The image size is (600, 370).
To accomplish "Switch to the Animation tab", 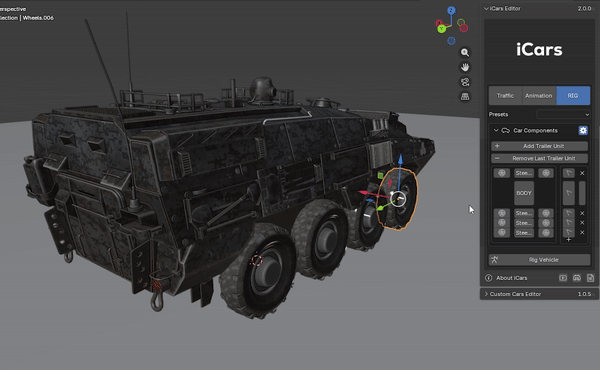I will tap(539, 96).
